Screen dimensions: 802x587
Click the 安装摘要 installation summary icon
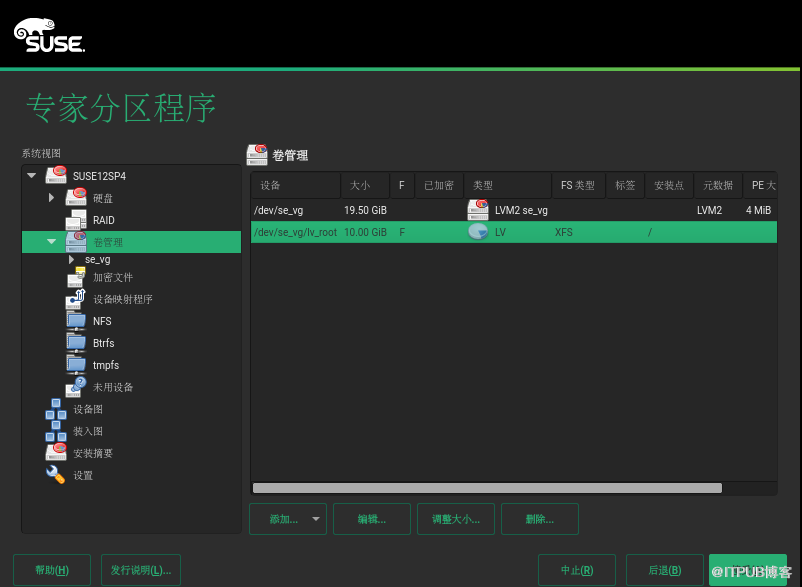click(x=56, y=453)
